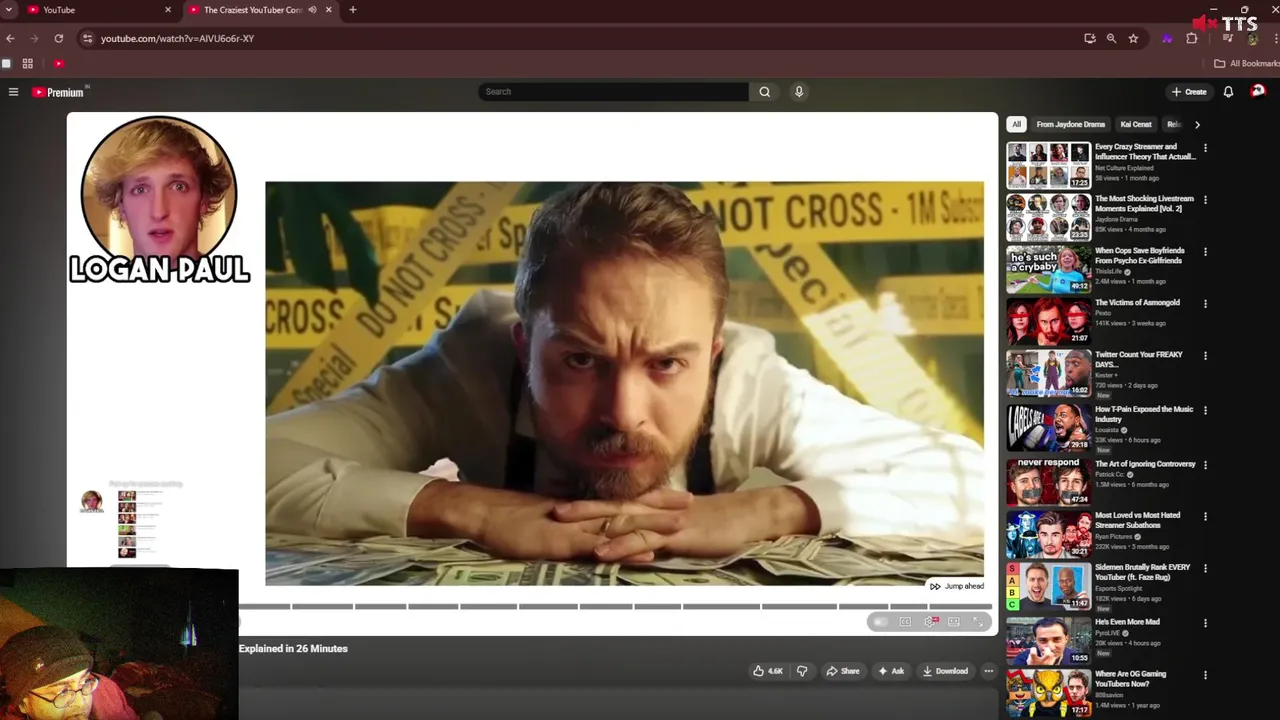Open the purple extension icon in toolbar
The height and width of the screenshot is (720, 1280).
click(x=1167, y=38)
